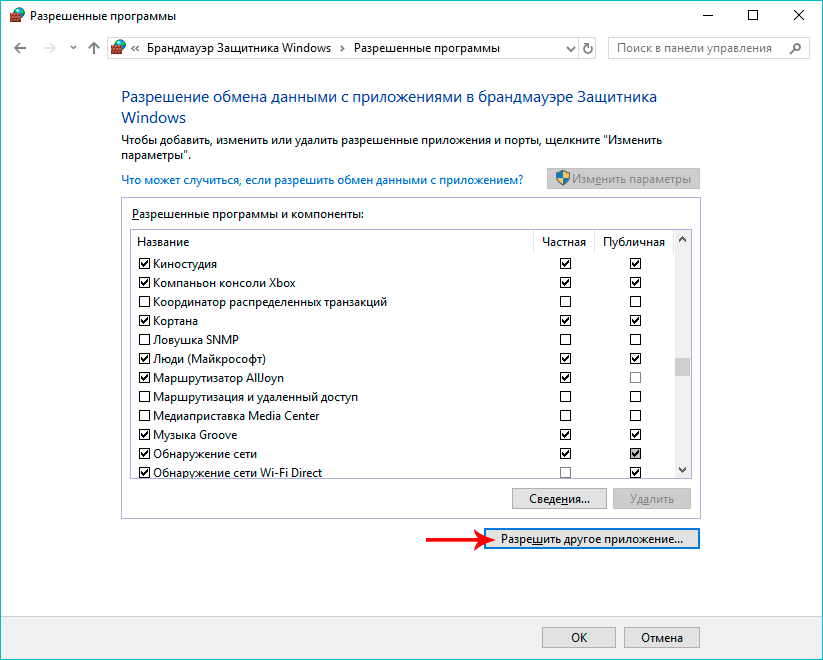Click the list scrollbar down arrow

(682, 469)
